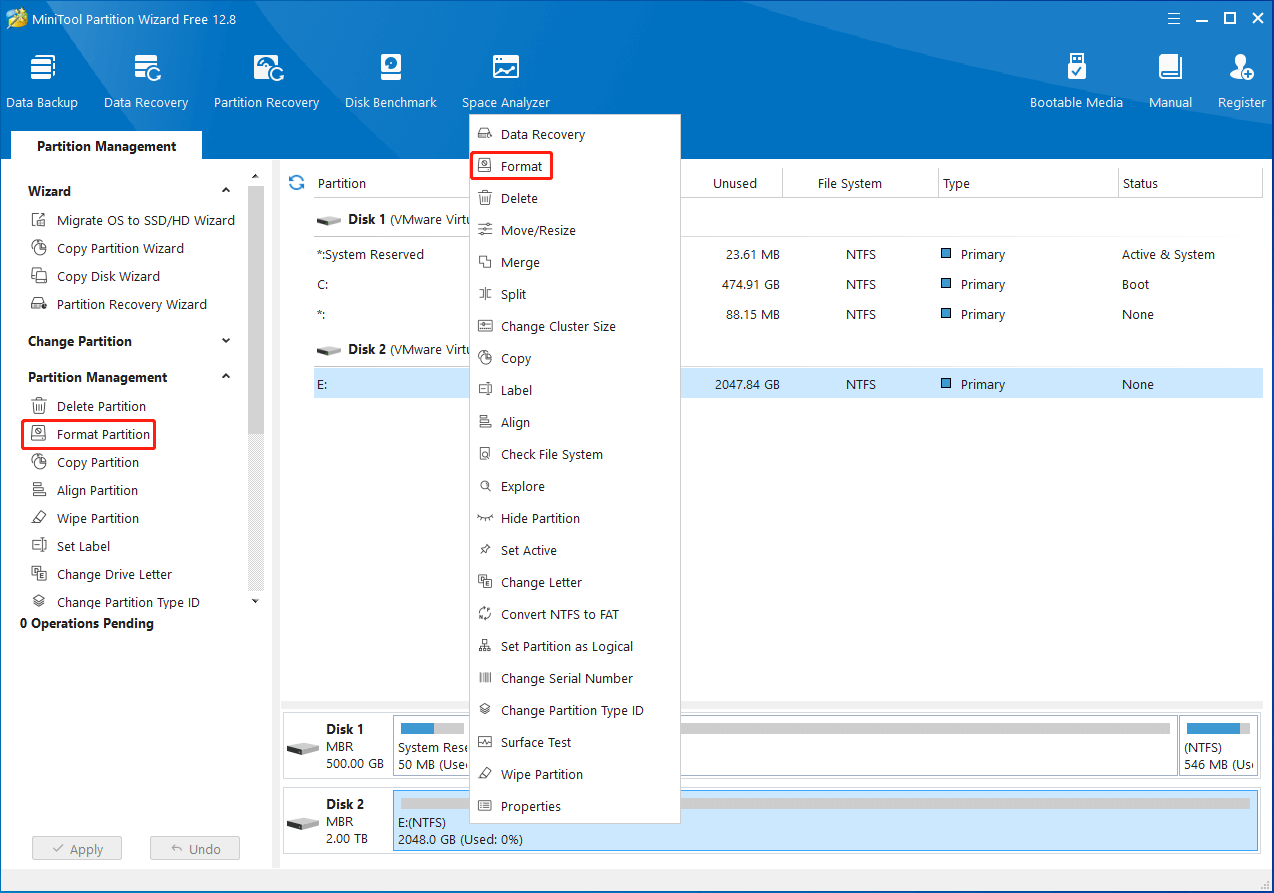Select the System Reserved partition row
The height and width of the screenshot is (893, 1274).
(786, 254)
